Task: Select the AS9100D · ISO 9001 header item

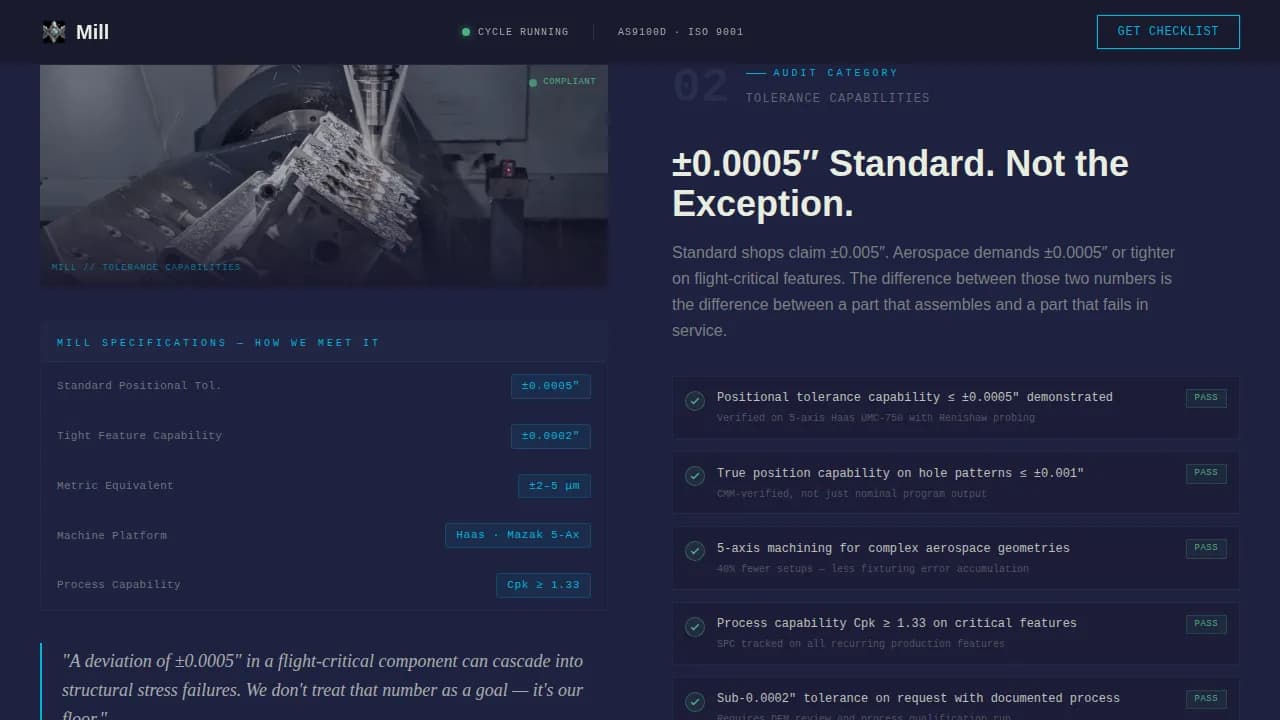Action: pyautogui.click(x=680, y=31)
